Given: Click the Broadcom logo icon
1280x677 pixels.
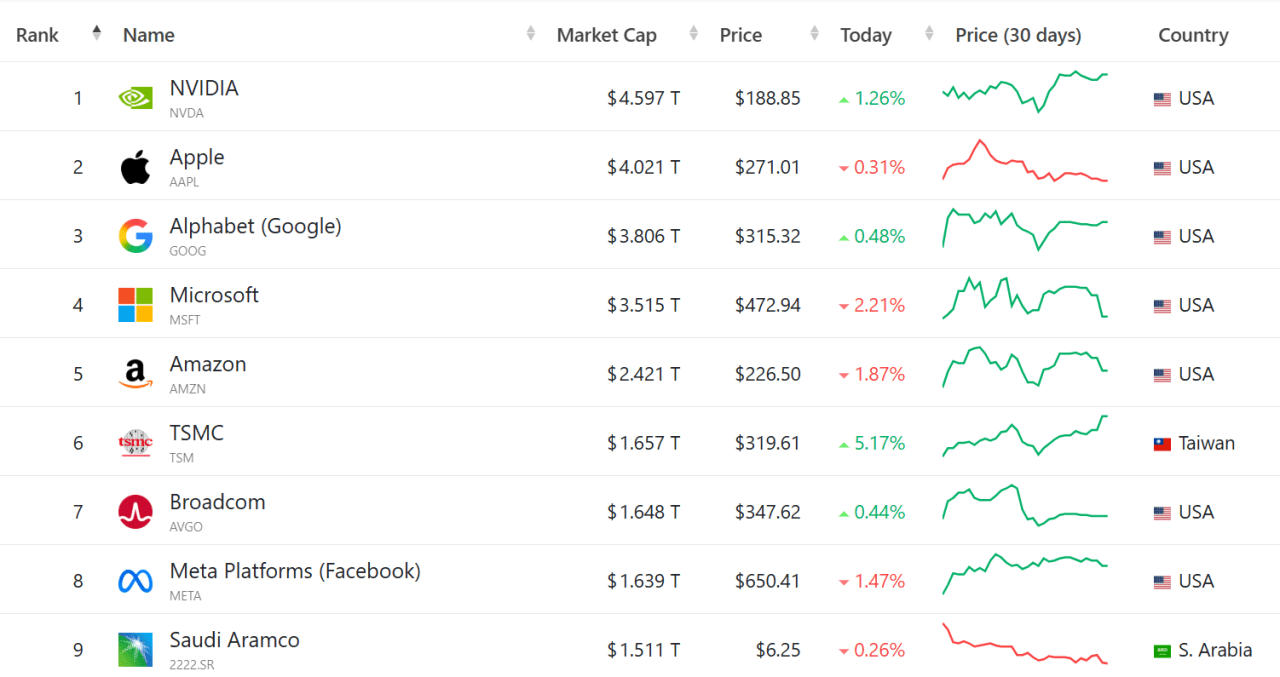Looking at the screenshot, I should (x=136, y=512).
